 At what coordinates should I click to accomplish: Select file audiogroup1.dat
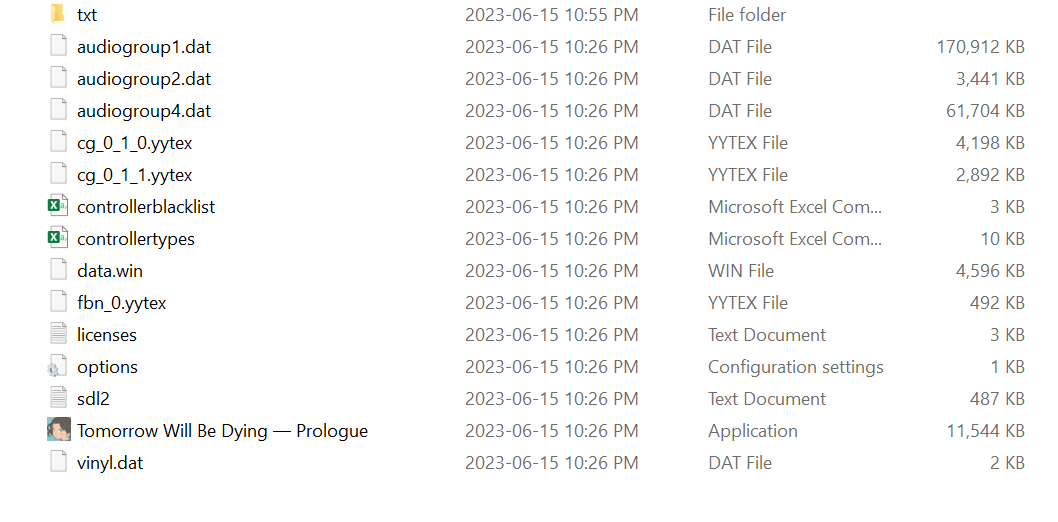(144, 47)
